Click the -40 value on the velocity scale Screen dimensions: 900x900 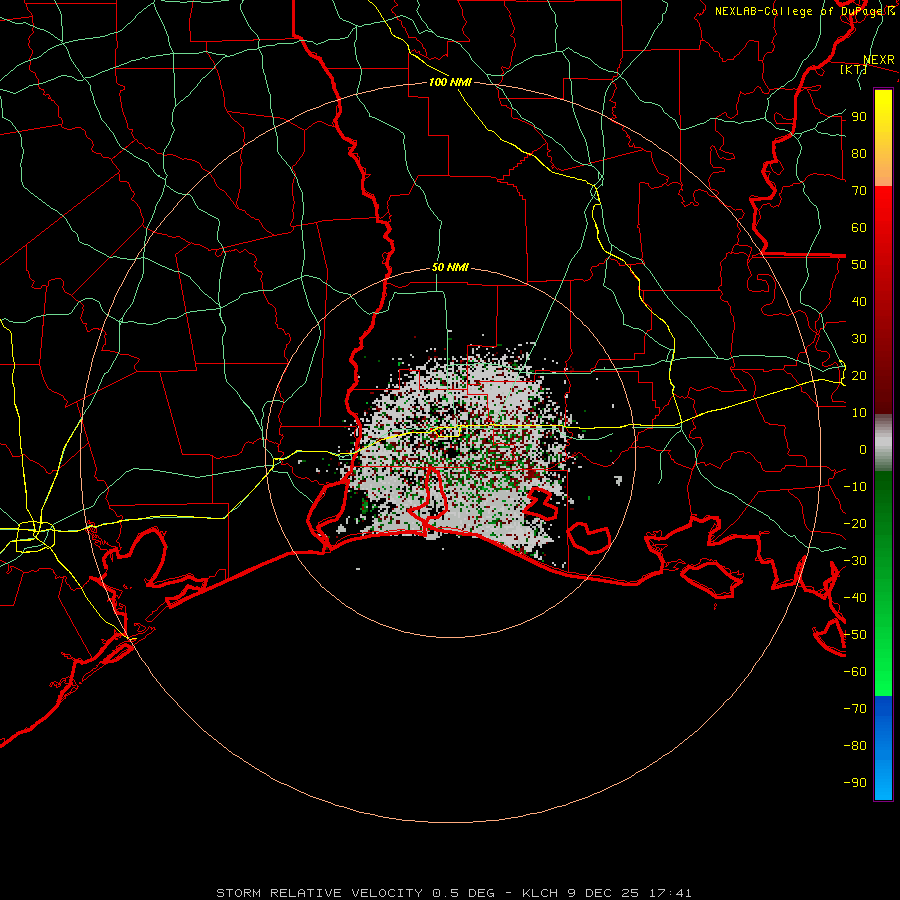855,598
